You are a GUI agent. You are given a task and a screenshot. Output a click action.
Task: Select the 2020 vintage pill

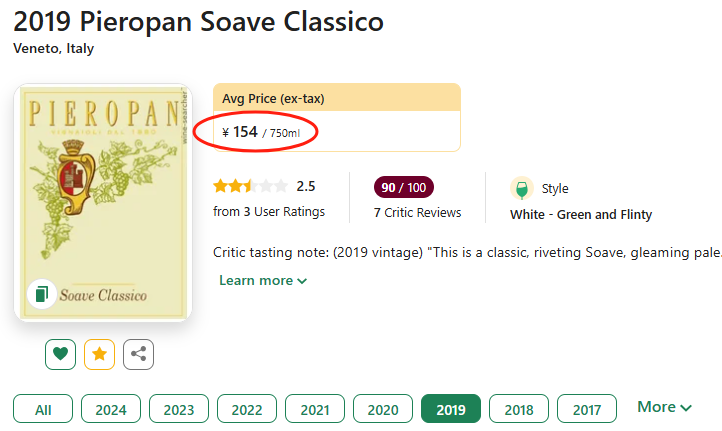click(383, 409)
